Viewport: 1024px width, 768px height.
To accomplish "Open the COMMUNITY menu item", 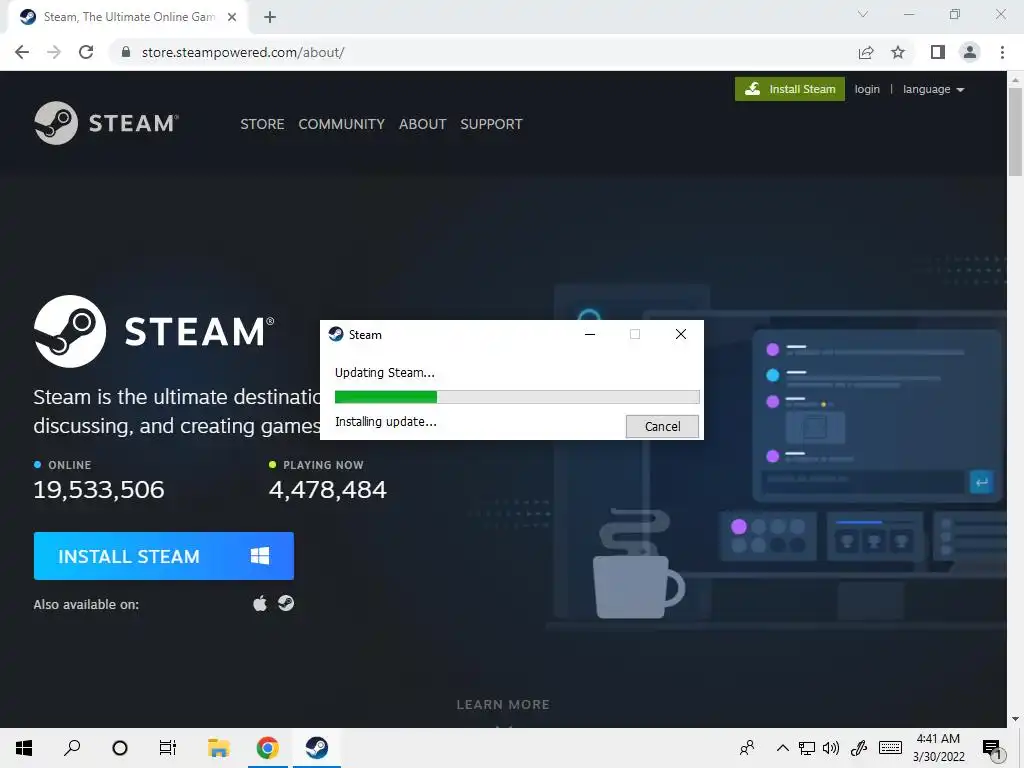I will pyautogui.click(x=341, y=124).
